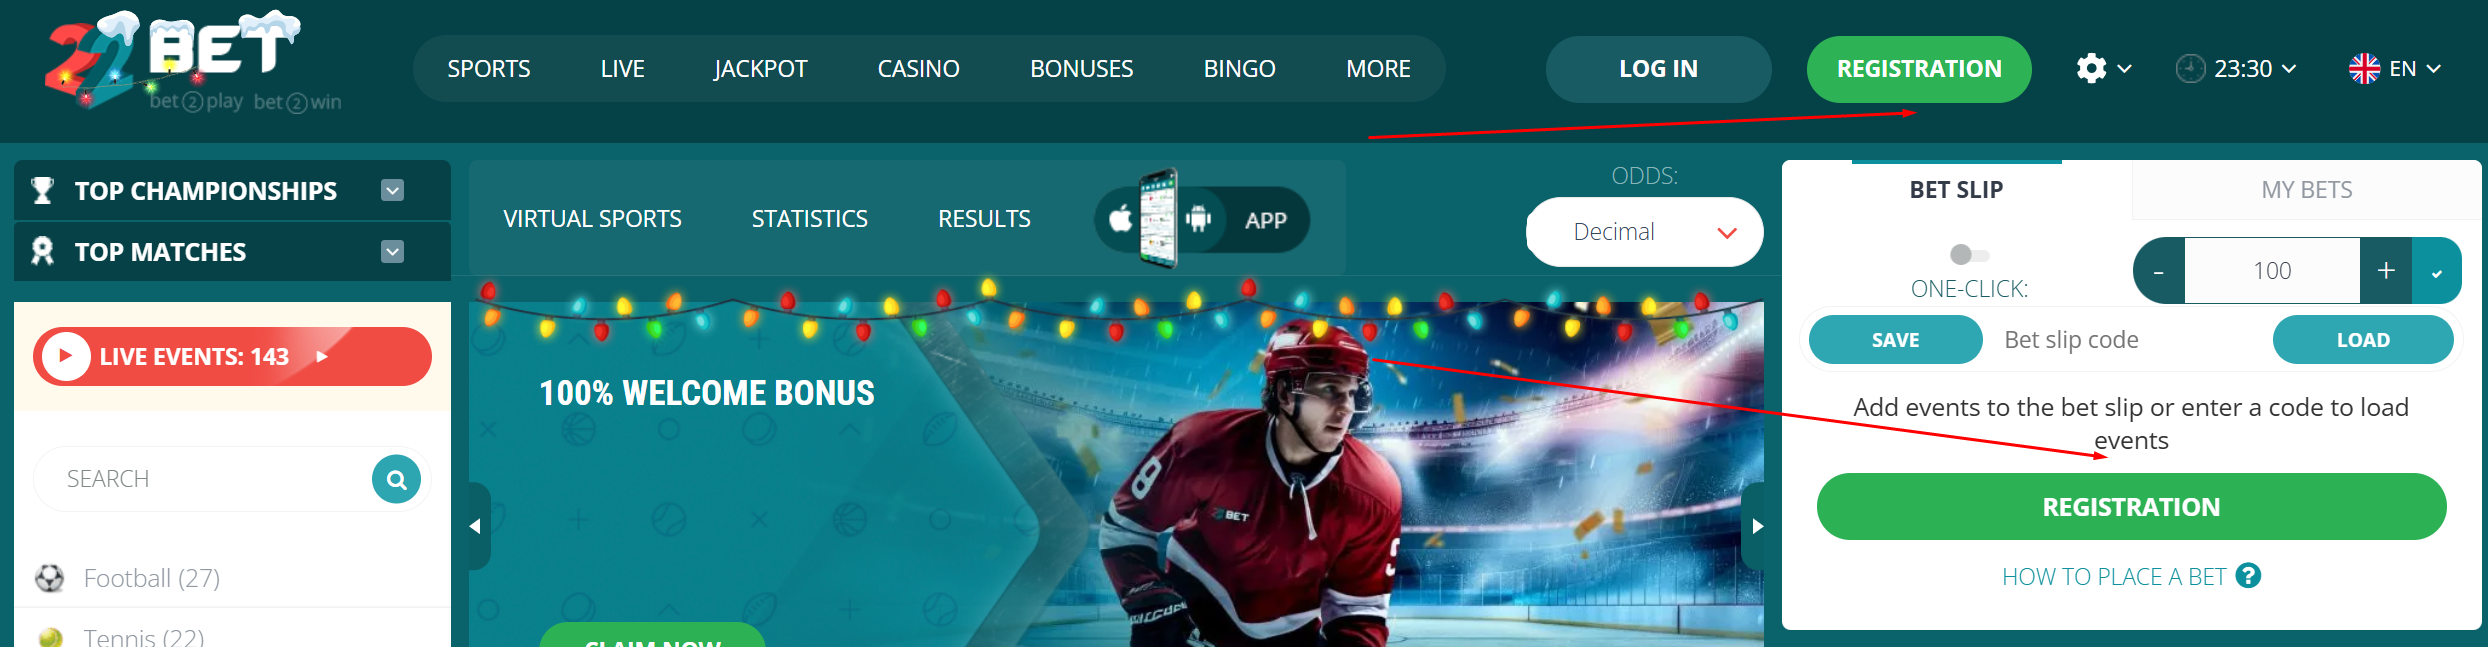Increase bet amount with plus button
2488x647 pixels.
point(2386,270)
